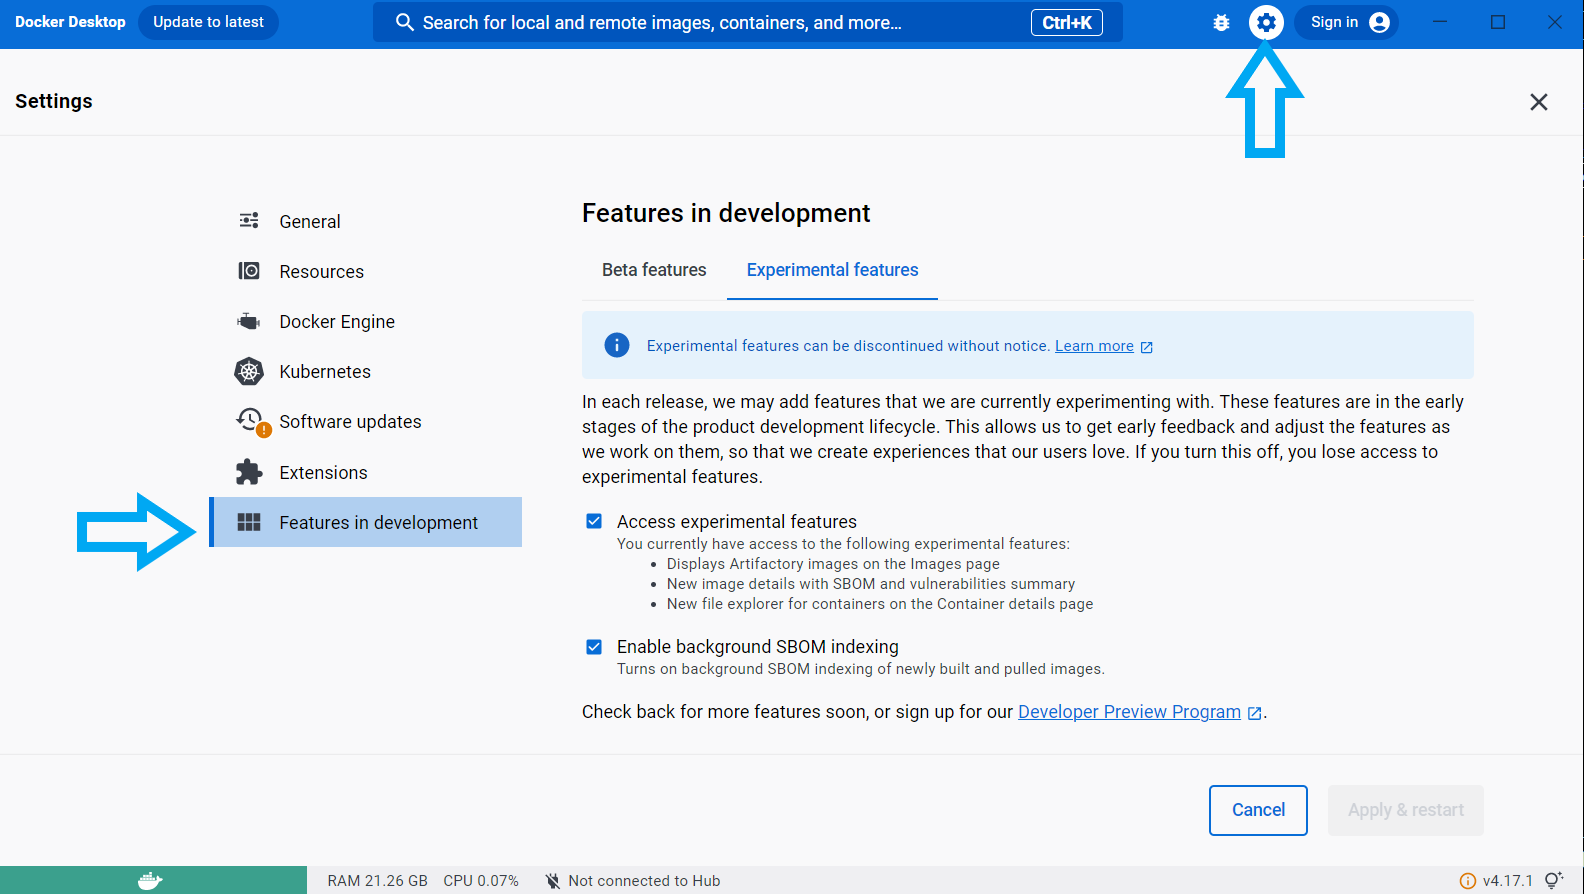Click the user avatar icon beside Sign in
This screenshot has height=894, width=1584.
pos(1380,22)
